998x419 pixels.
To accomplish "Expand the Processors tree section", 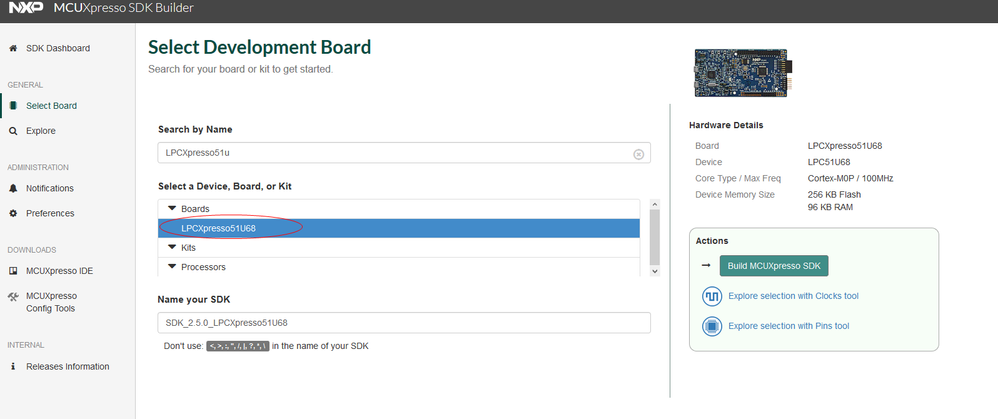I will point(171,267).
